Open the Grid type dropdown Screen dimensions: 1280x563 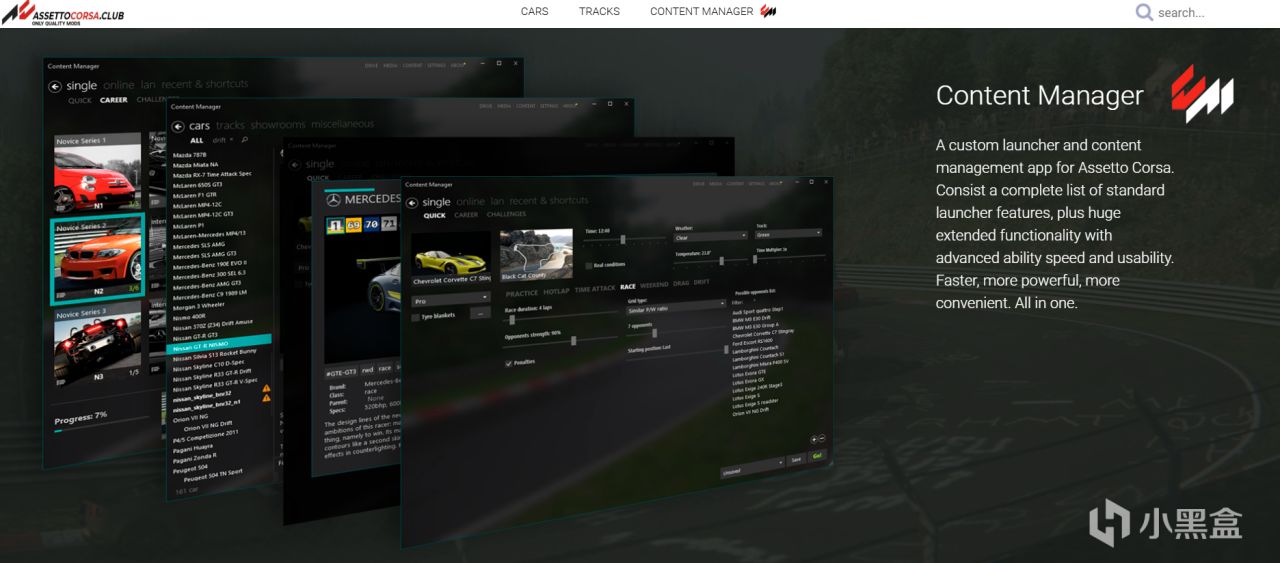point(676,308)
